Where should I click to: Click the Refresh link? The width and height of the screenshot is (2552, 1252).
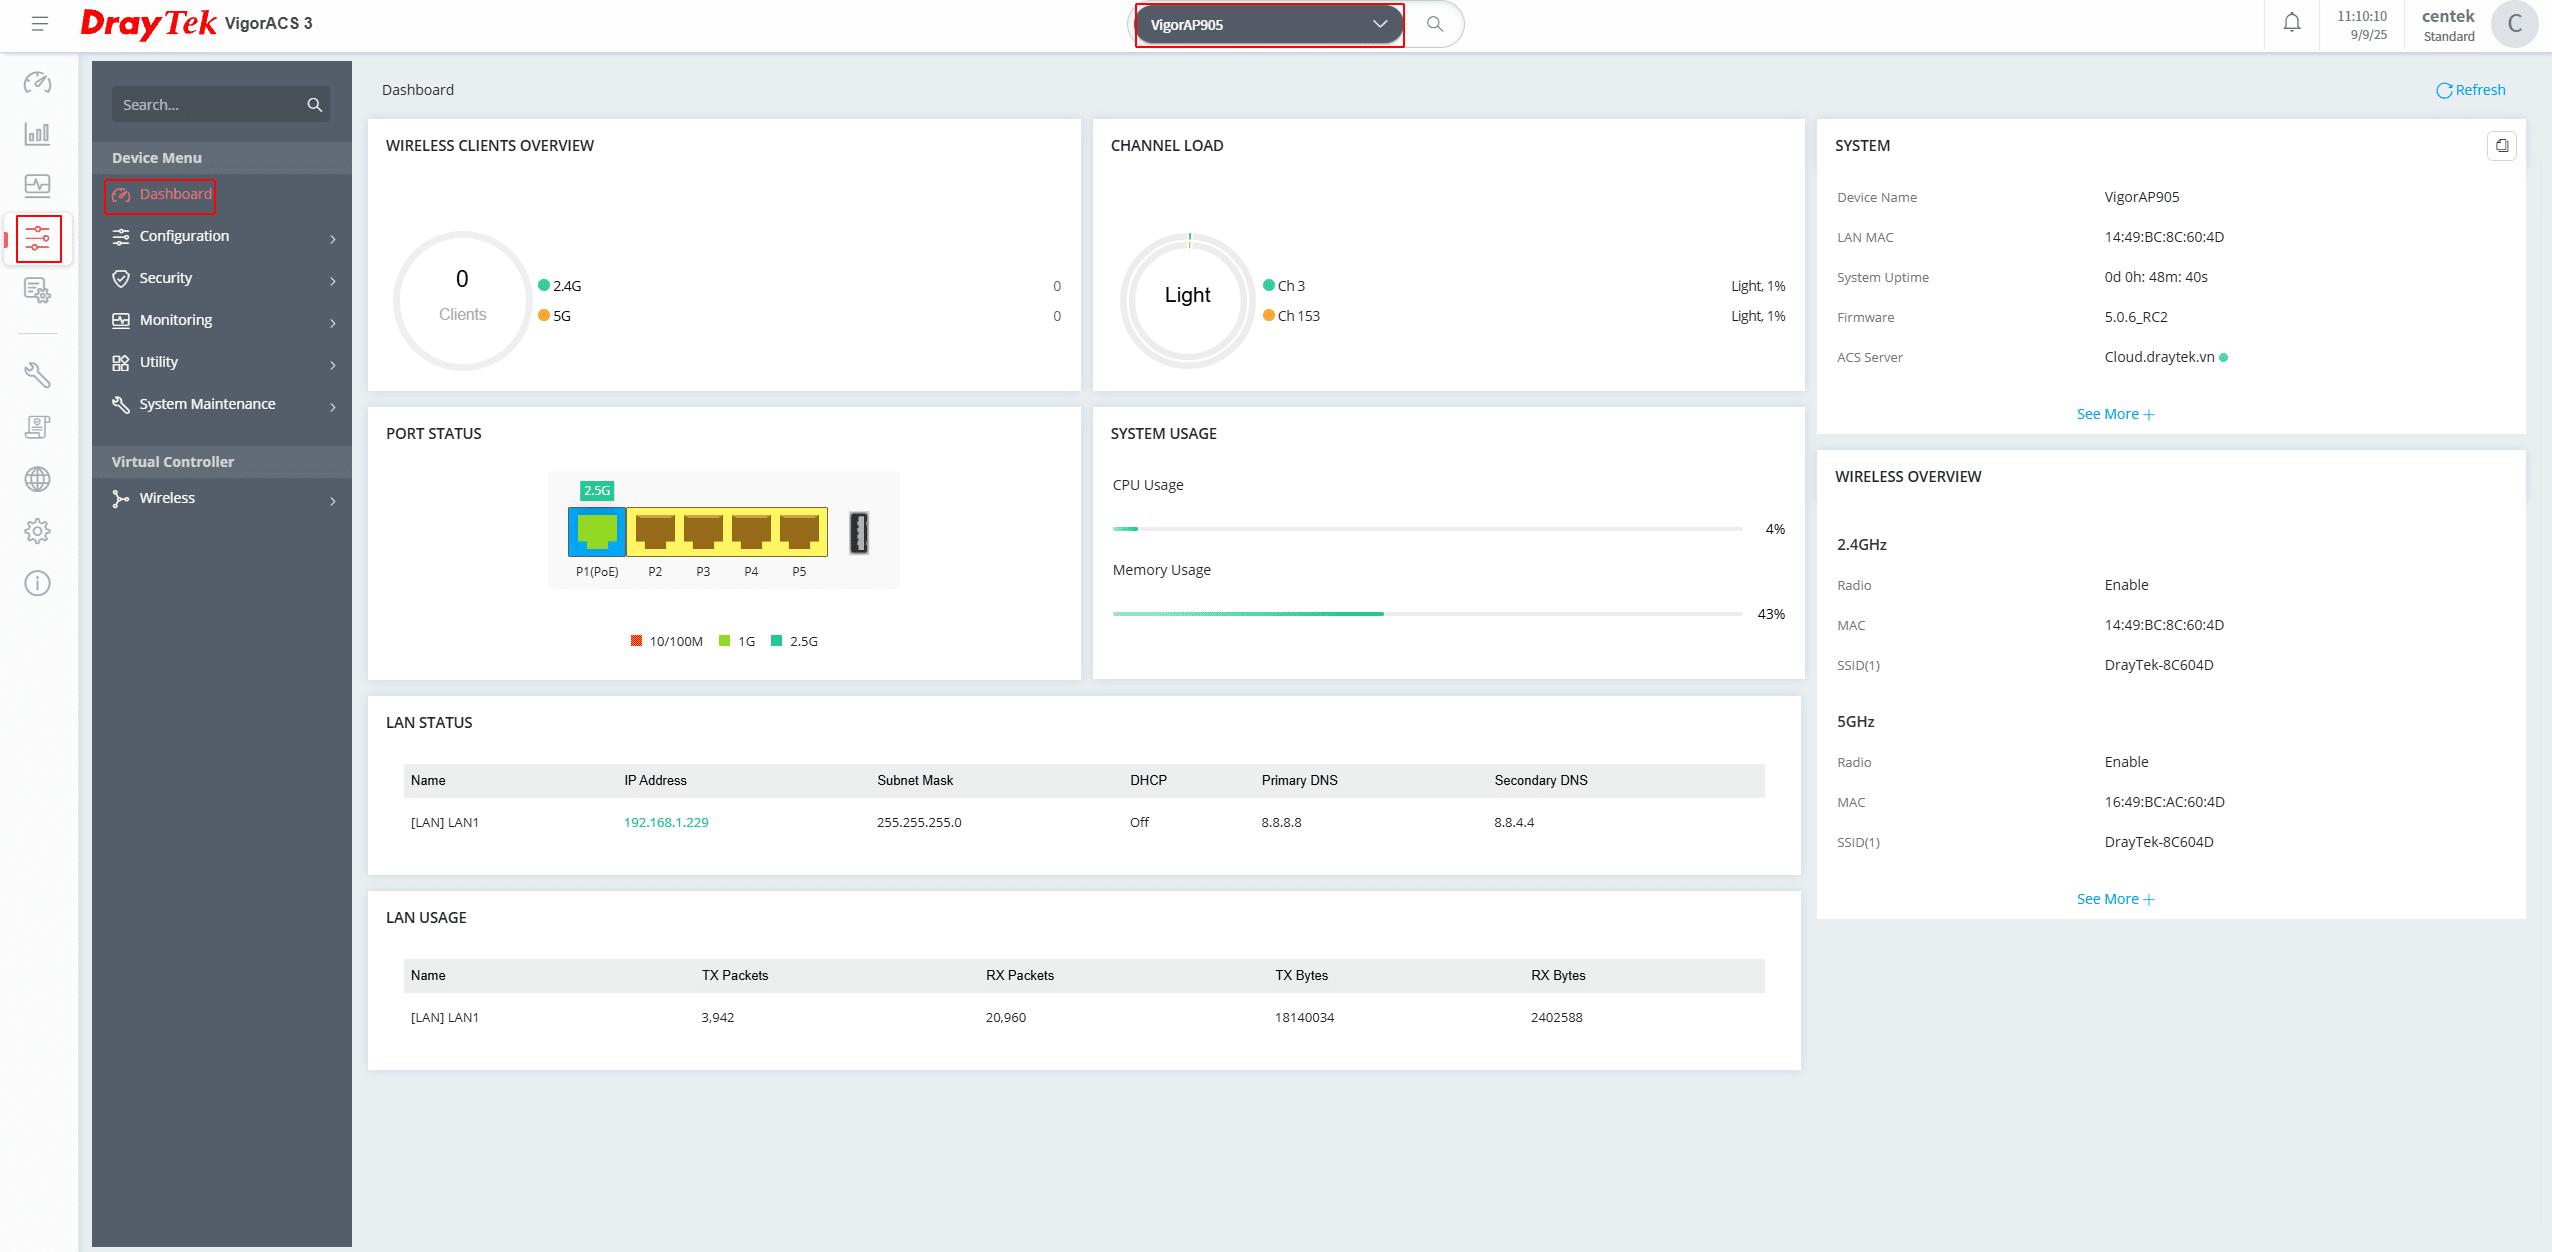pos(2471,90)
